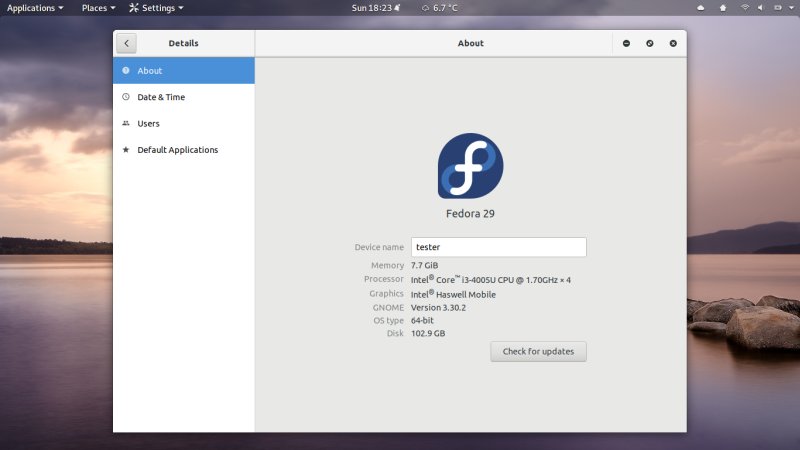Focus the Device name text field
The width and height of the screenshot is (800, 450).
pos(498,247)
